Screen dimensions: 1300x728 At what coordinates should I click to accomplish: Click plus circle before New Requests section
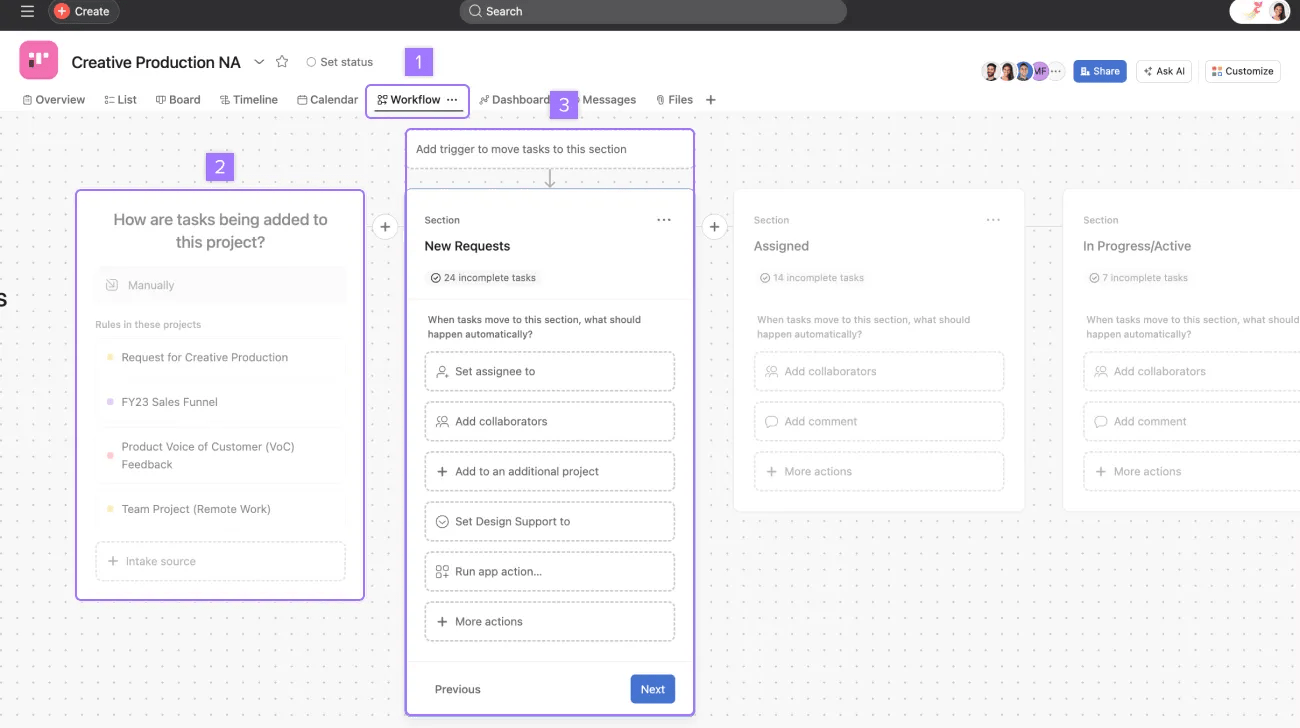tap(385, 227)
